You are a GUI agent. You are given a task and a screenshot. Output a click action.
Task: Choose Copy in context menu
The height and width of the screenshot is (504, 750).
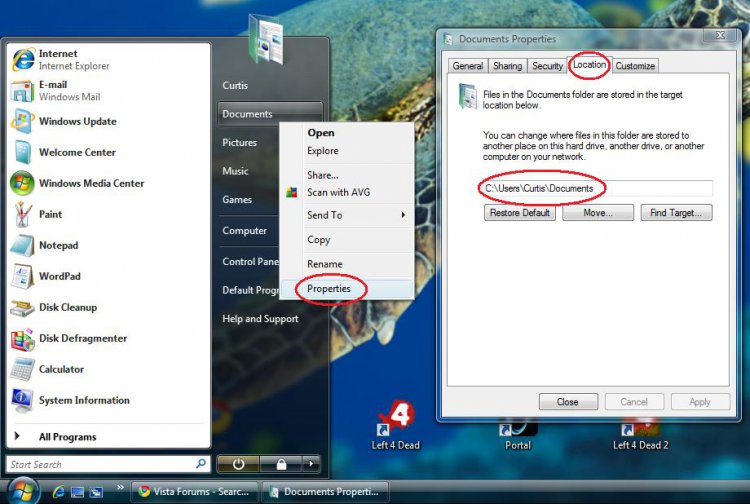tap(319, 240)
